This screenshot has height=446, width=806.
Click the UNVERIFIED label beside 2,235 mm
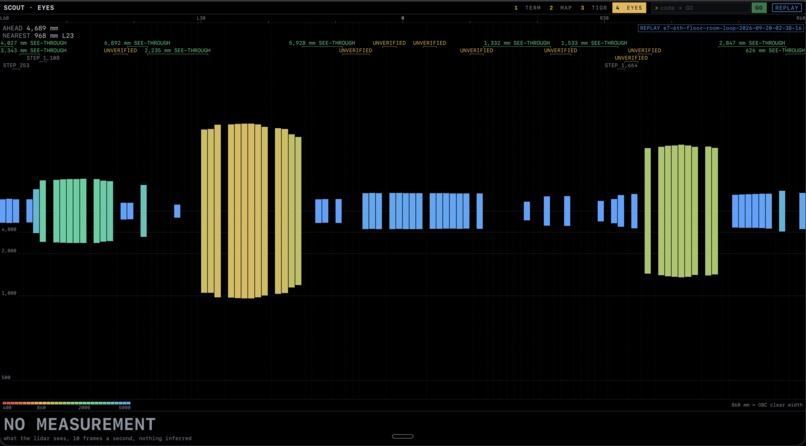(120, 50)
